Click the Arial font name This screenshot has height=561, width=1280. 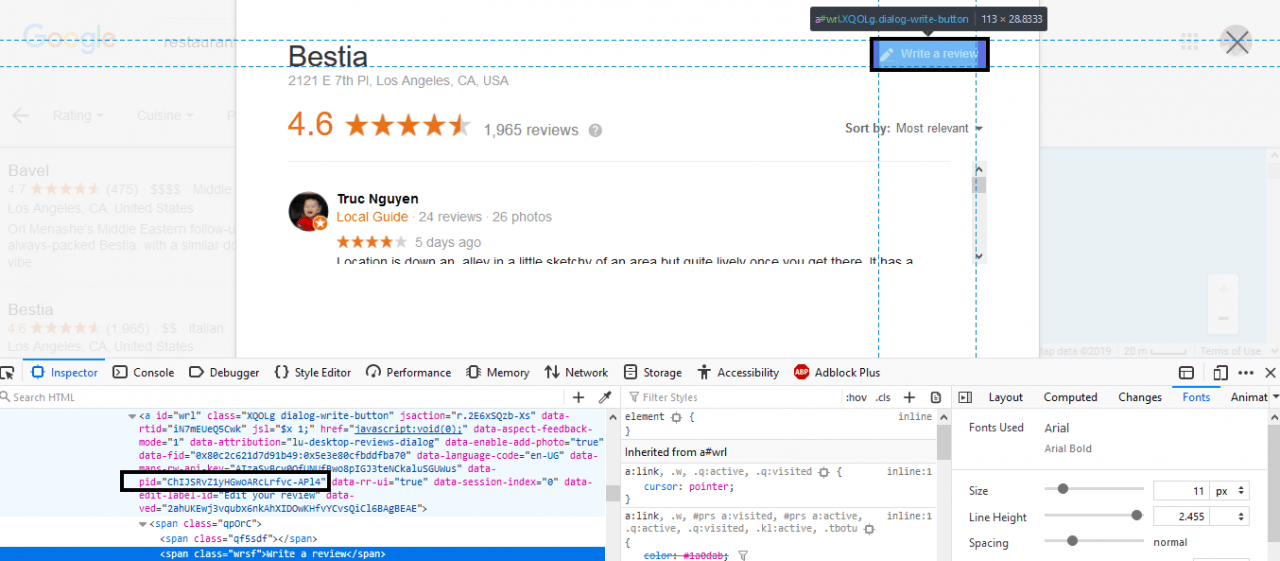[x=1057, y=428]
